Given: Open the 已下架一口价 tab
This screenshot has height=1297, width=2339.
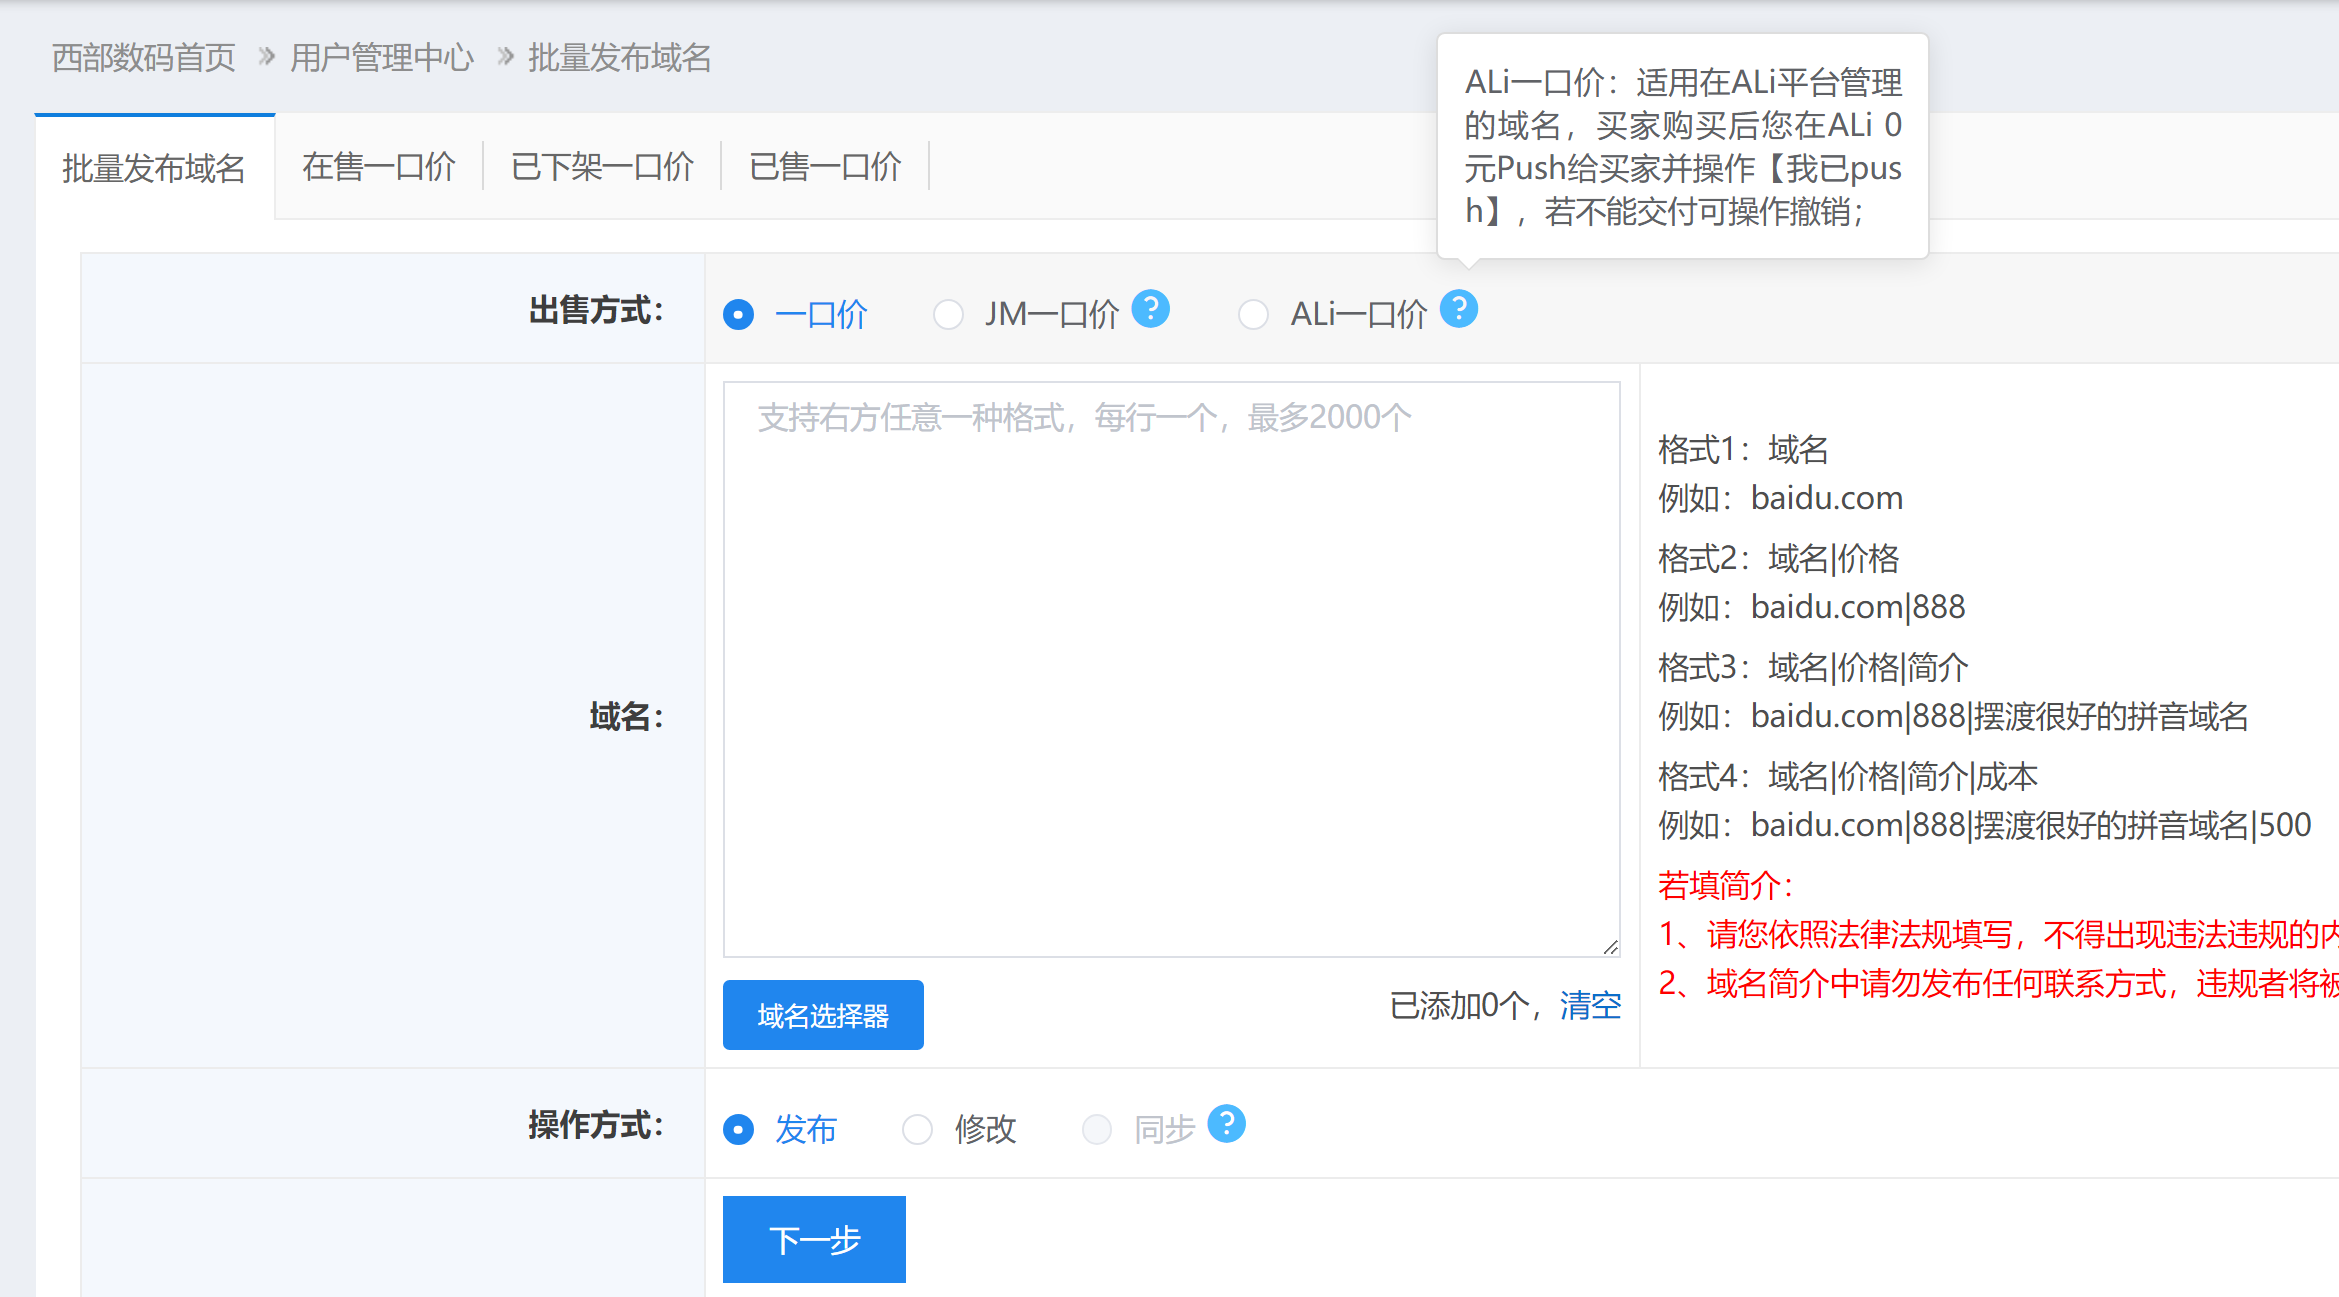Looking at the screenshot, I should [x=602, y=167].
